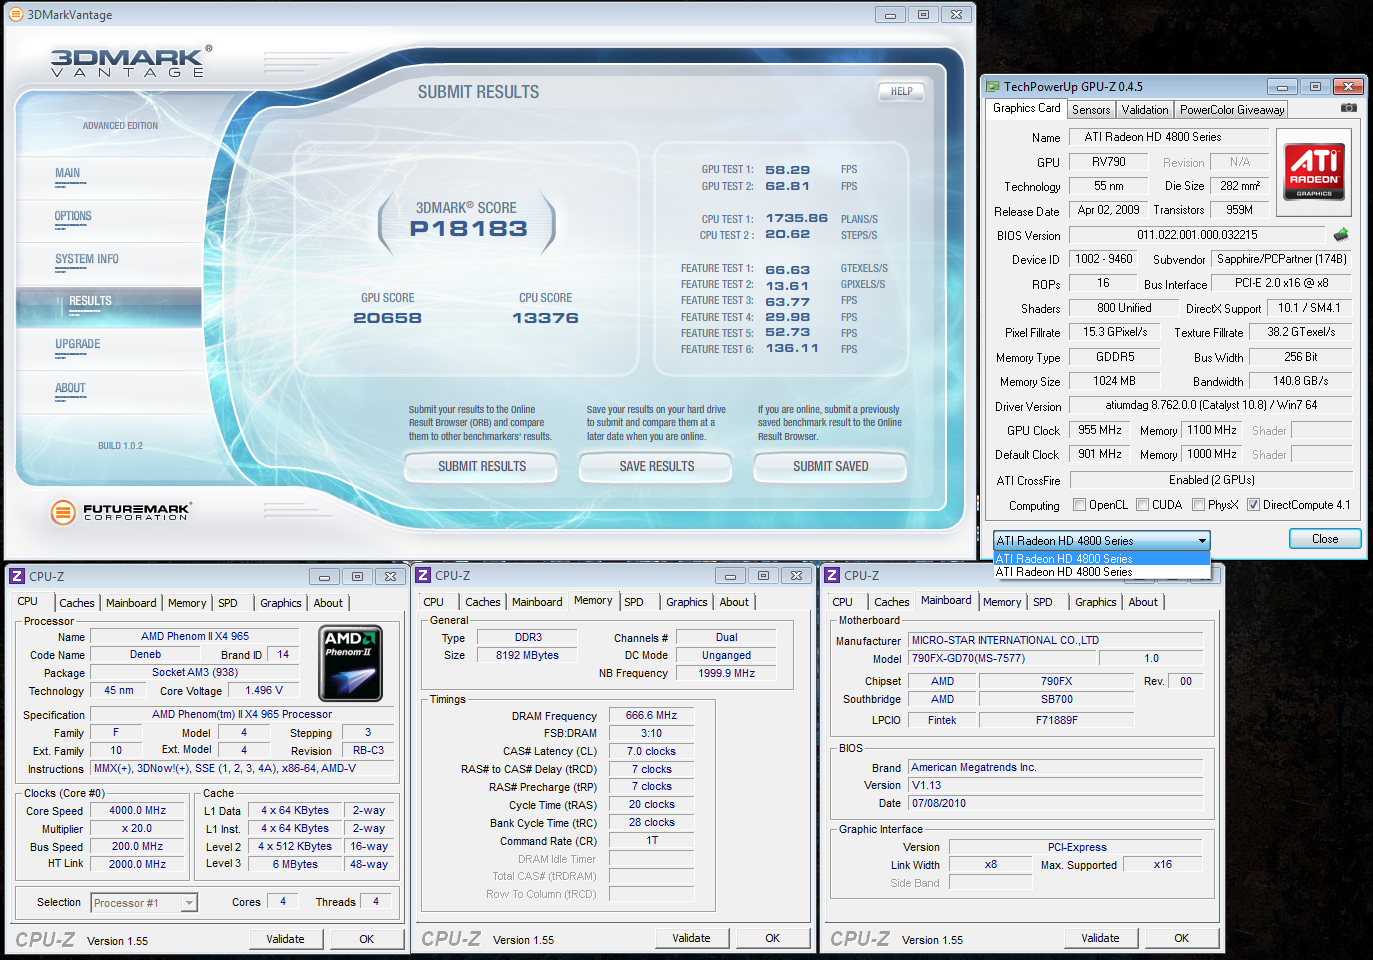Open CPU tab in the Memory CPU-Z window
The height and width of the screenshot is (960, 1373).
coord(434,602)
